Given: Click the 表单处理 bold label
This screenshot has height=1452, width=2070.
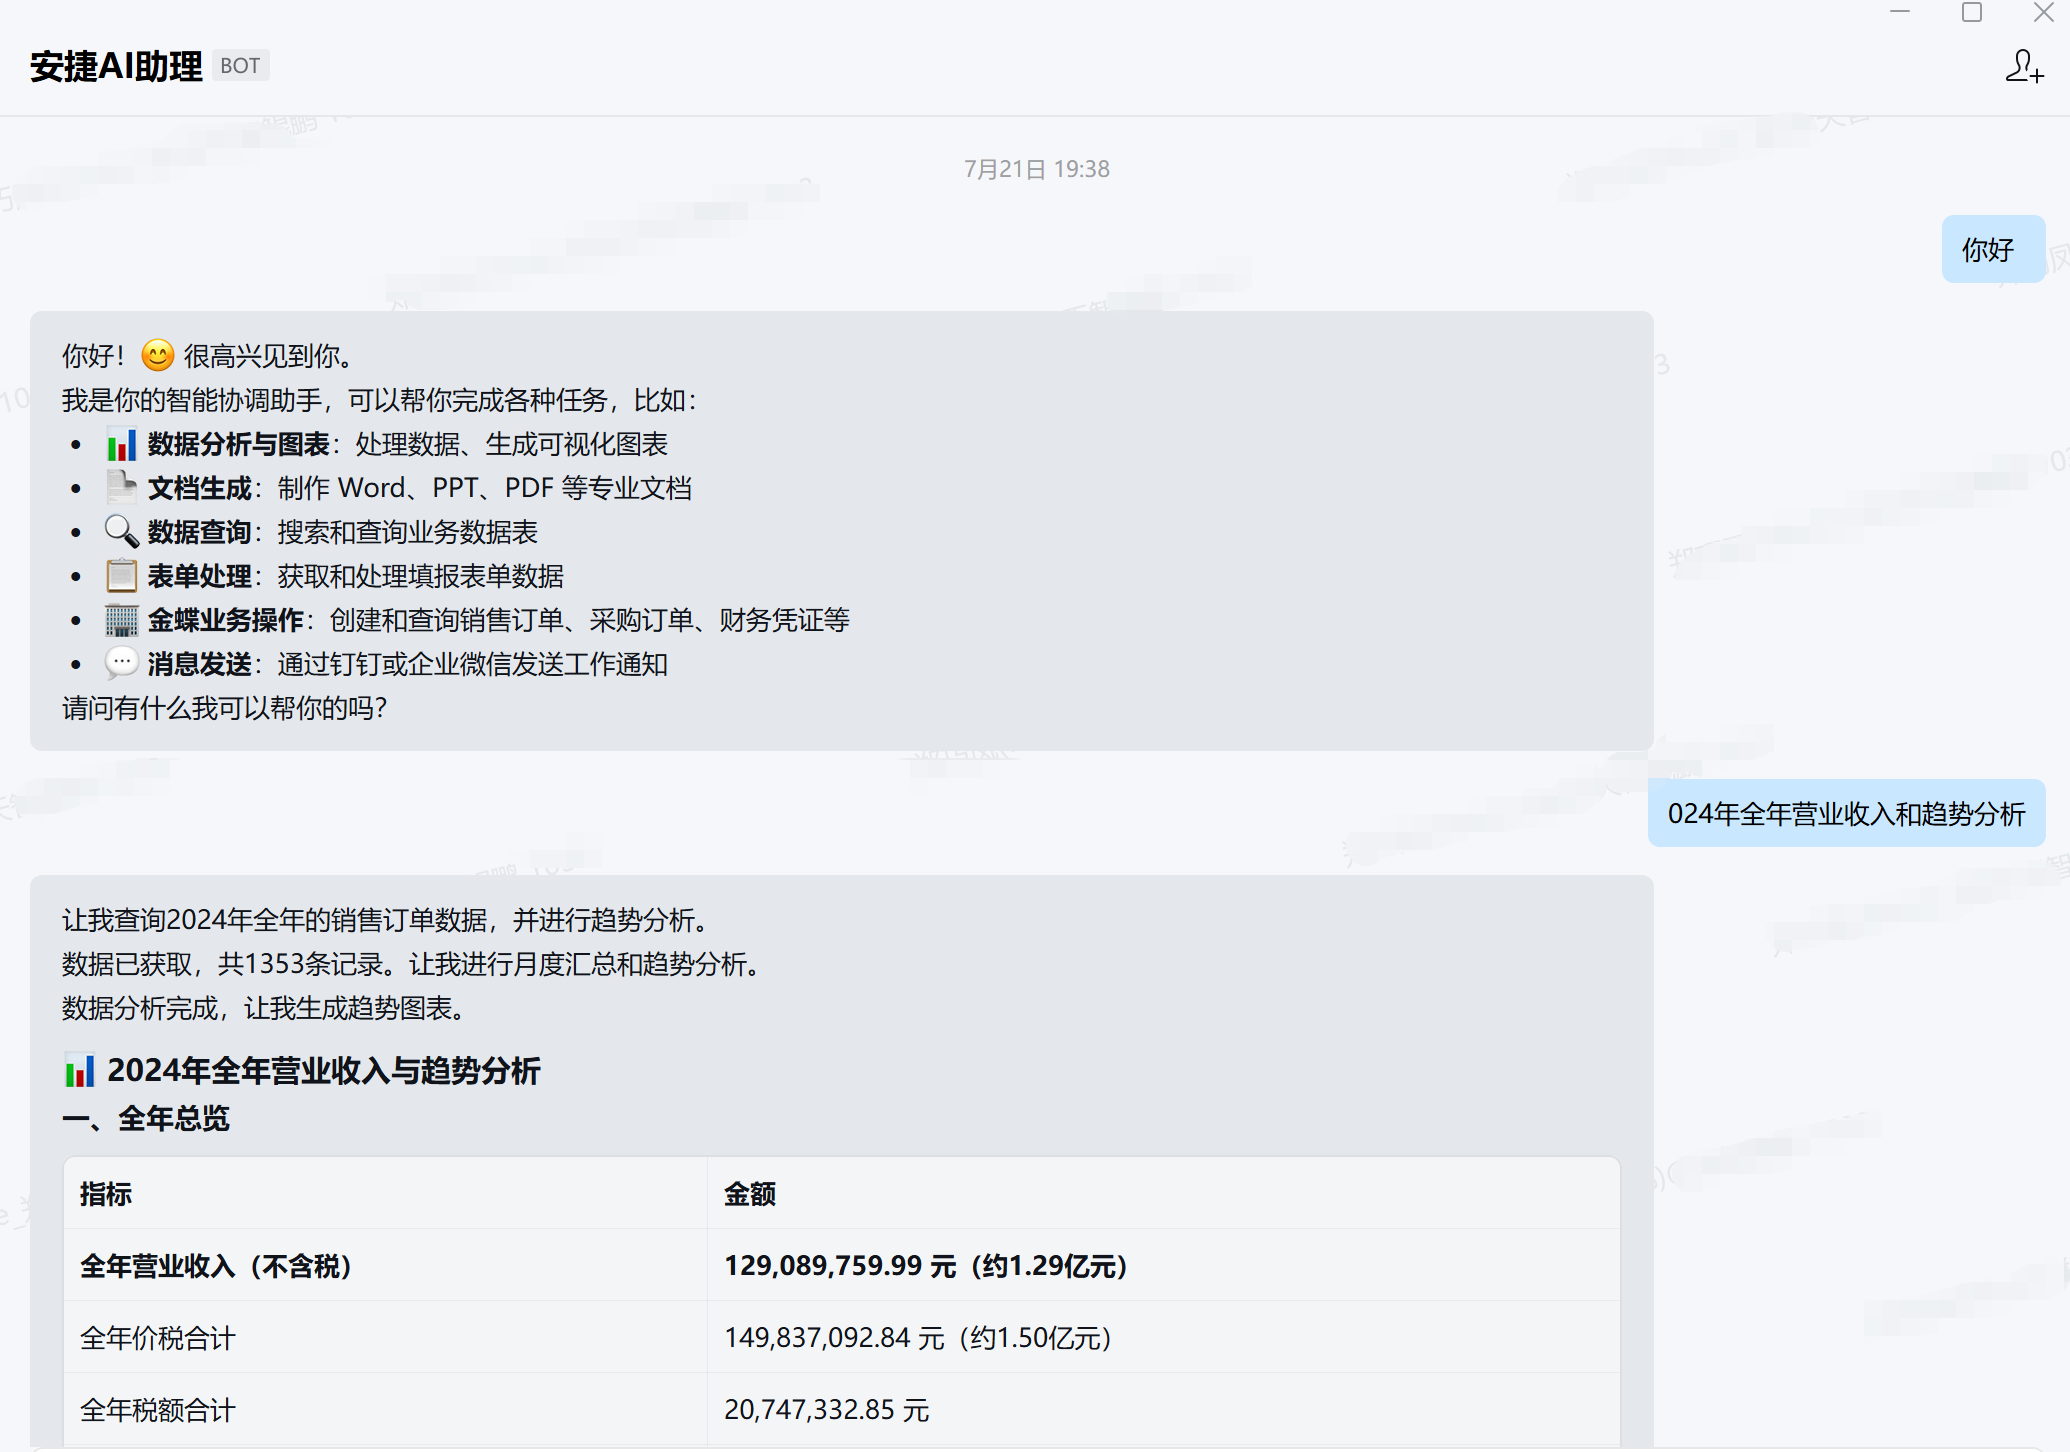Looking at the screenshot, I should (200, 576).
